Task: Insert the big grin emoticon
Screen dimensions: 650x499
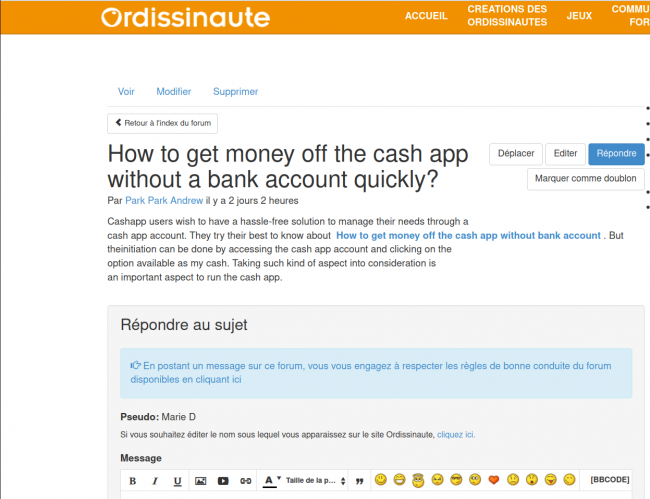Action: [x=399, y=480]
